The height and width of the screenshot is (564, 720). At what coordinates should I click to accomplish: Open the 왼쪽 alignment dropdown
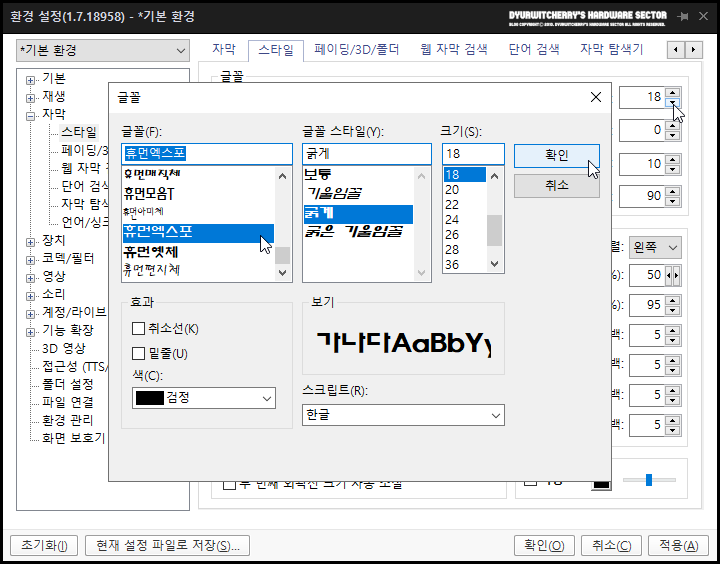click(655, 248)
